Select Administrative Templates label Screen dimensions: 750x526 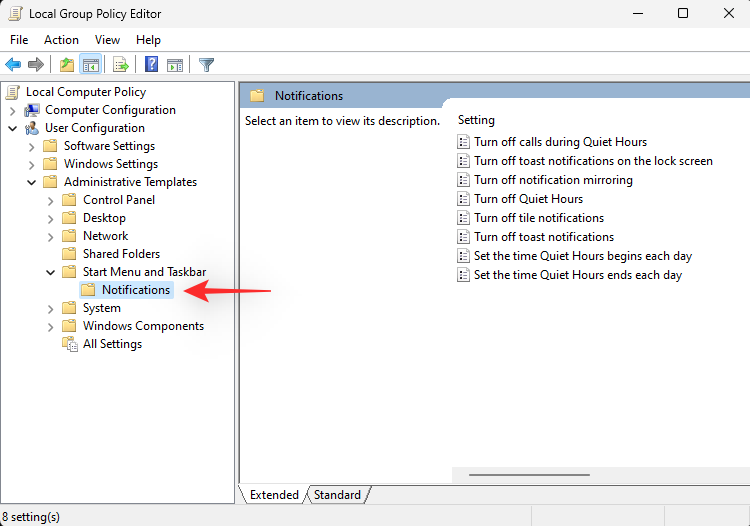tap(131, 182)
